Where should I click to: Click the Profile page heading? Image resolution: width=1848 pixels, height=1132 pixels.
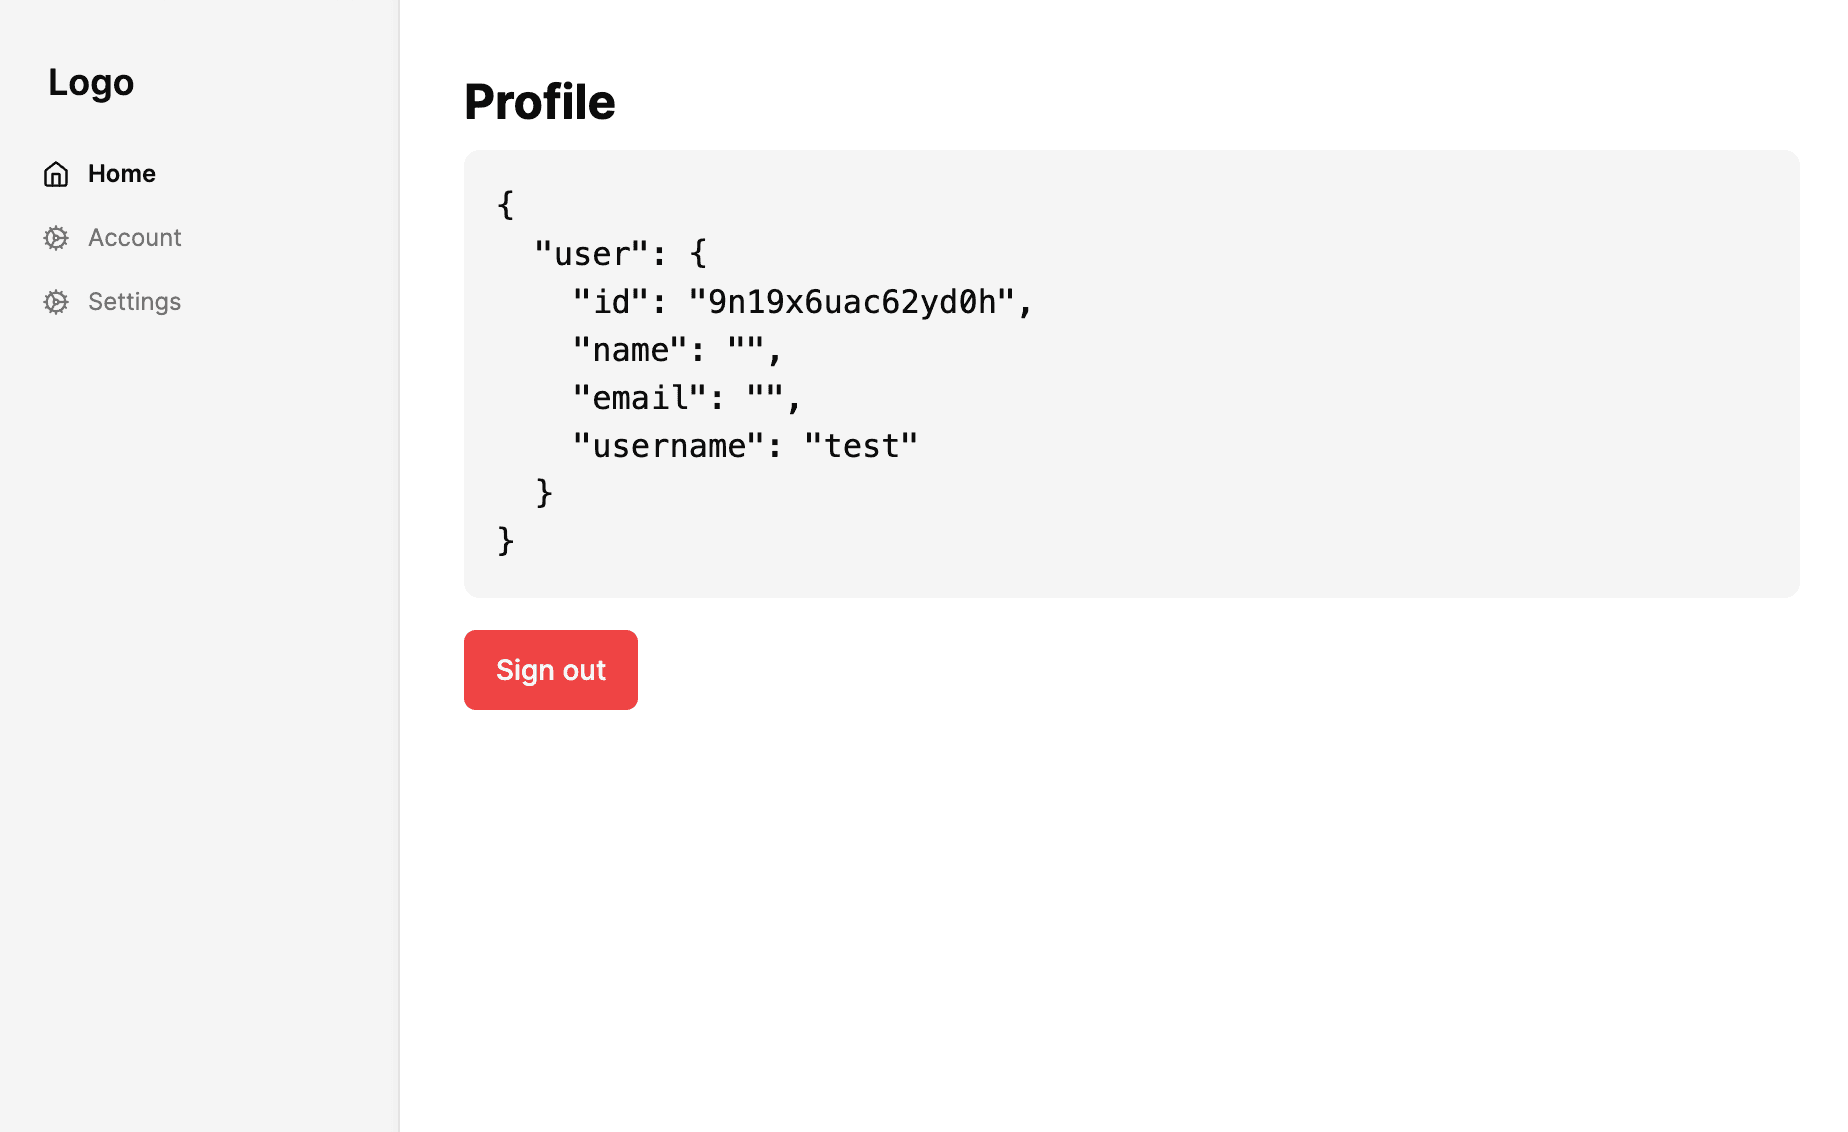(x=540, y=102)
